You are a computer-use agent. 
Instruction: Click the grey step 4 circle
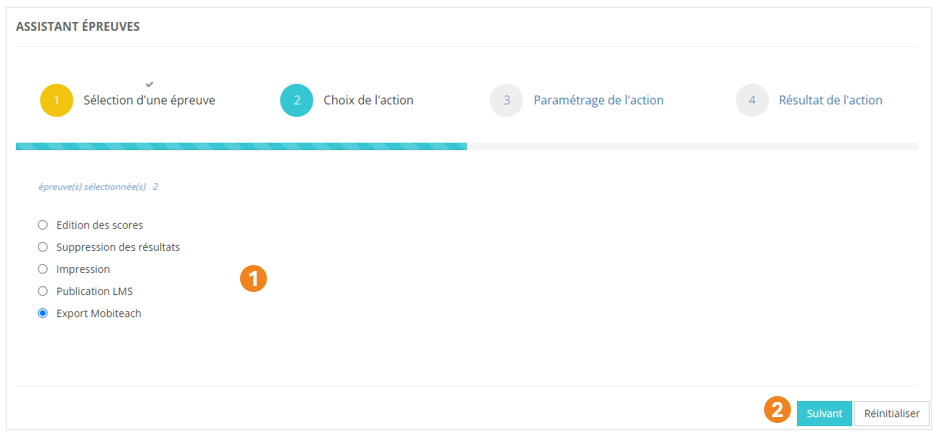752,101
